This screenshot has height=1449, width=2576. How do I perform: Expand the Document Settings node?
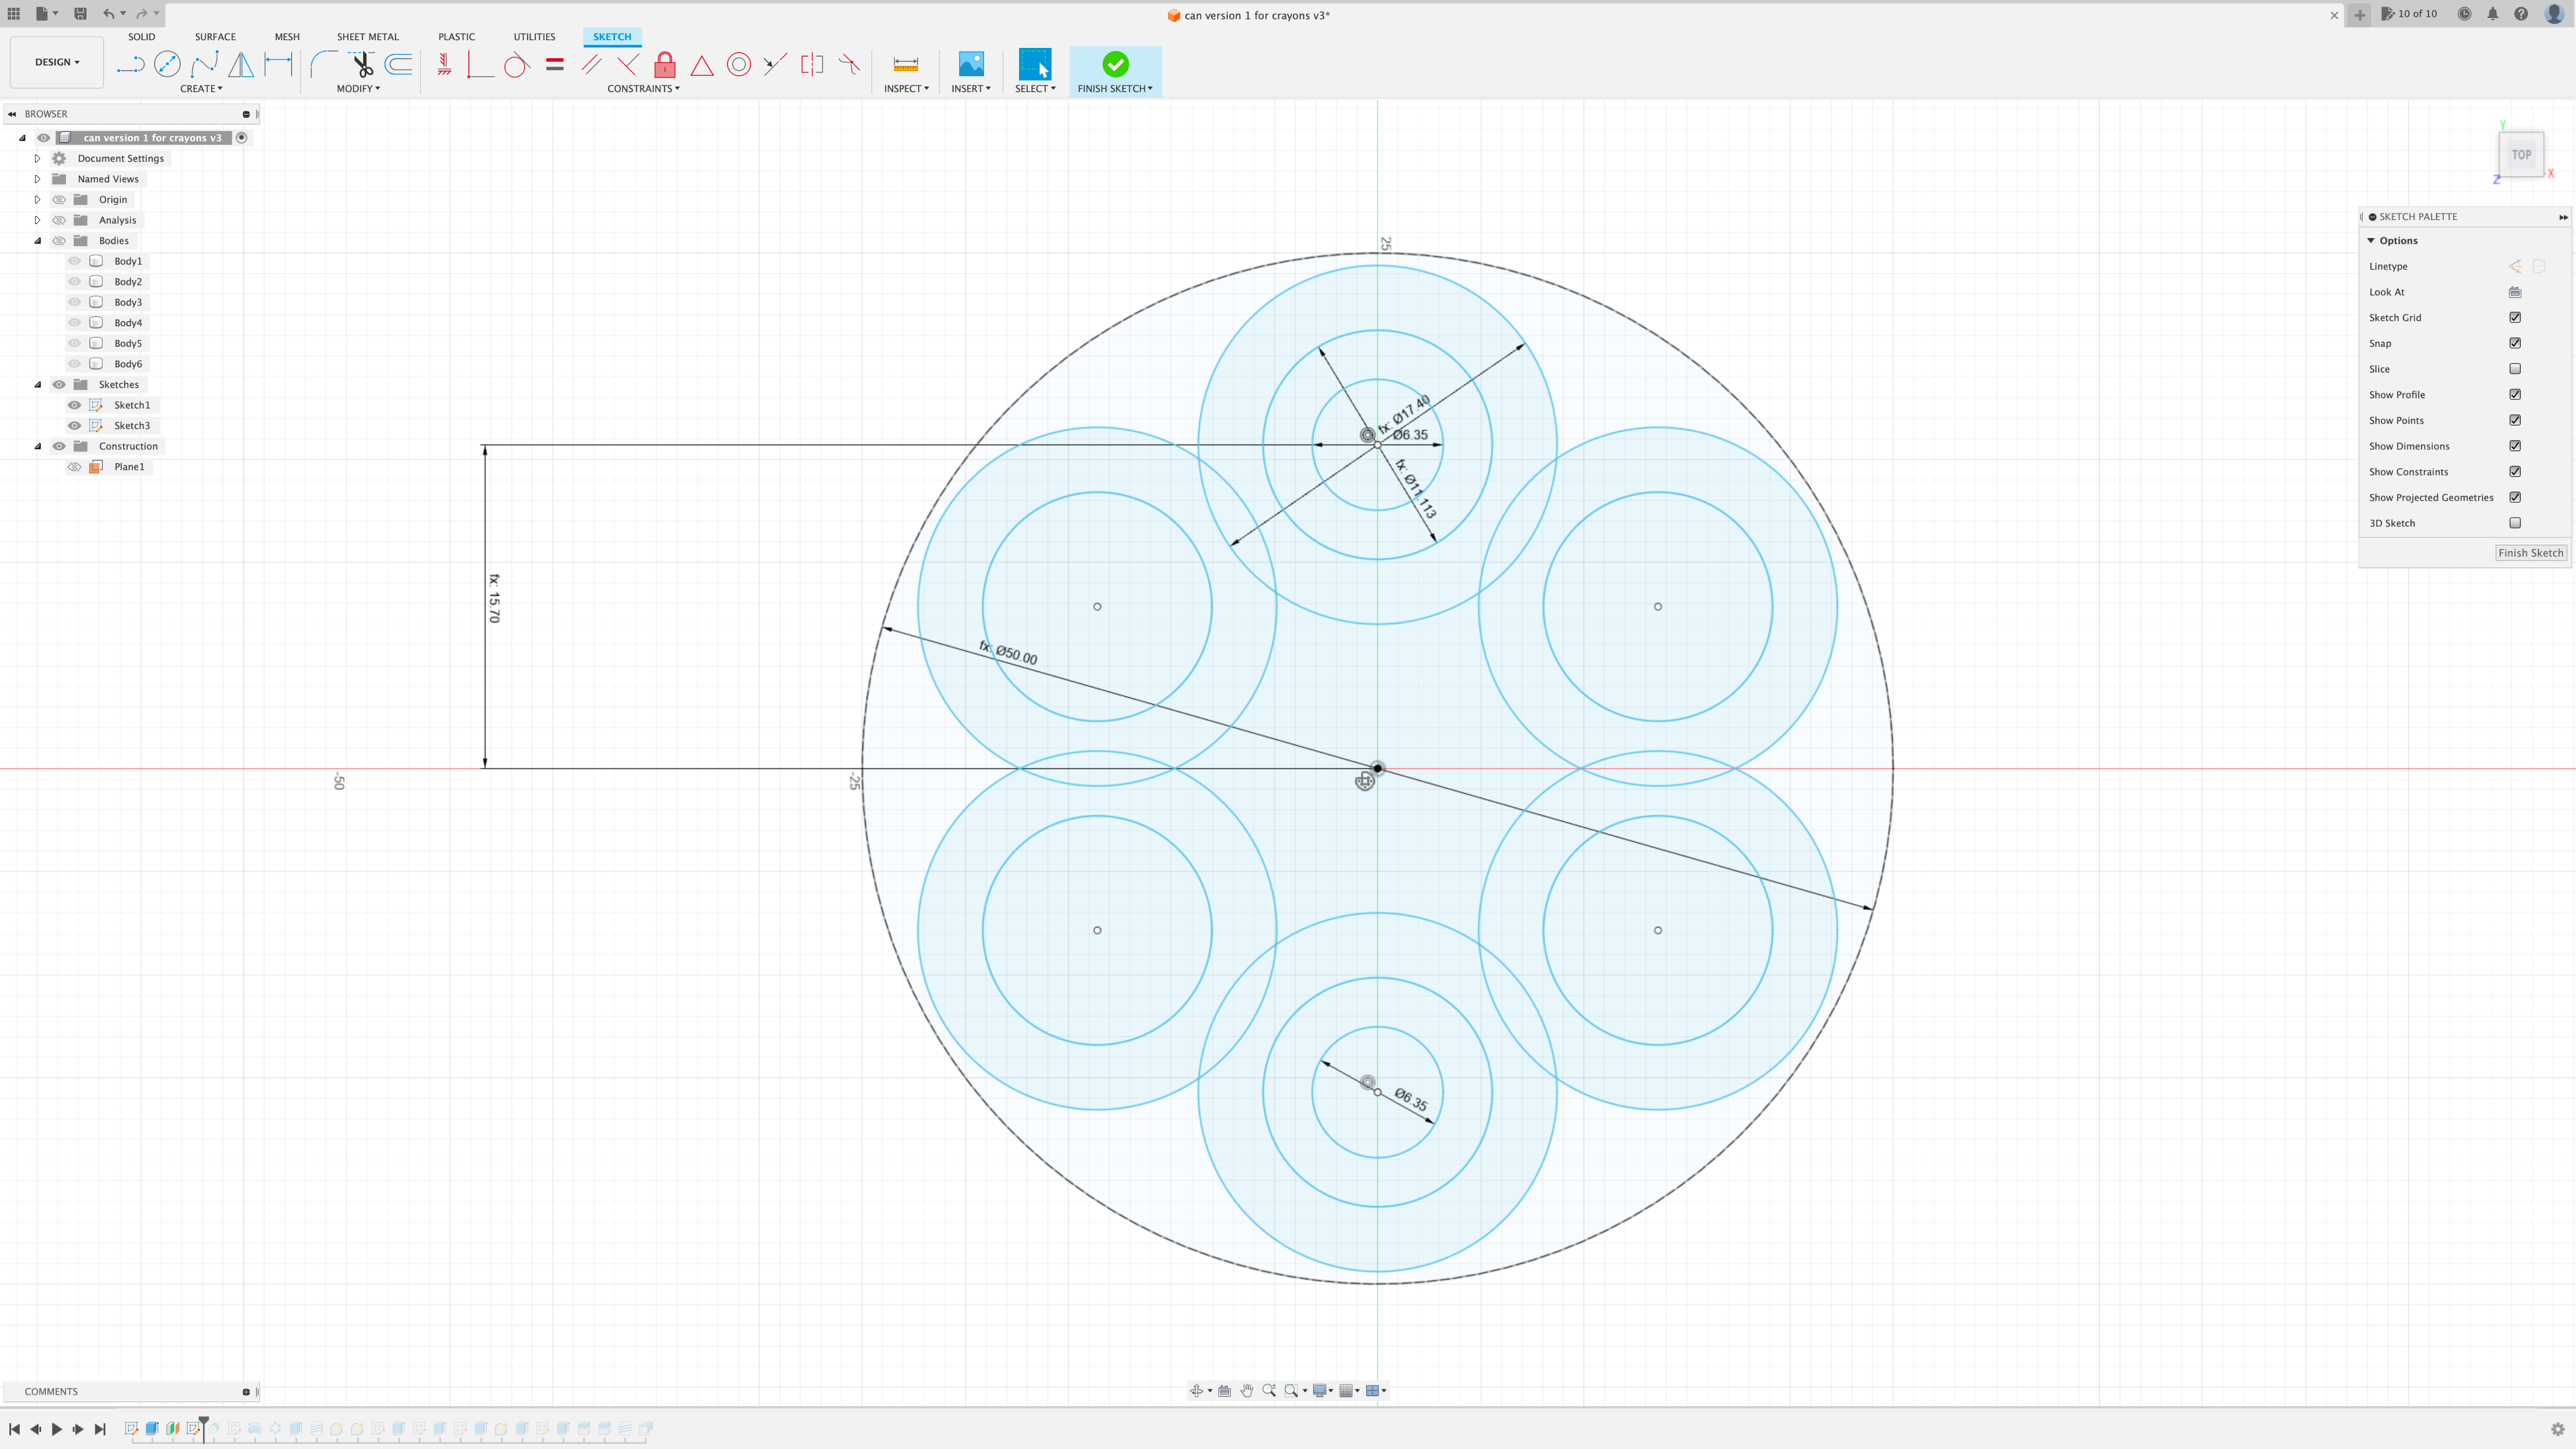(x=37, y=158)
